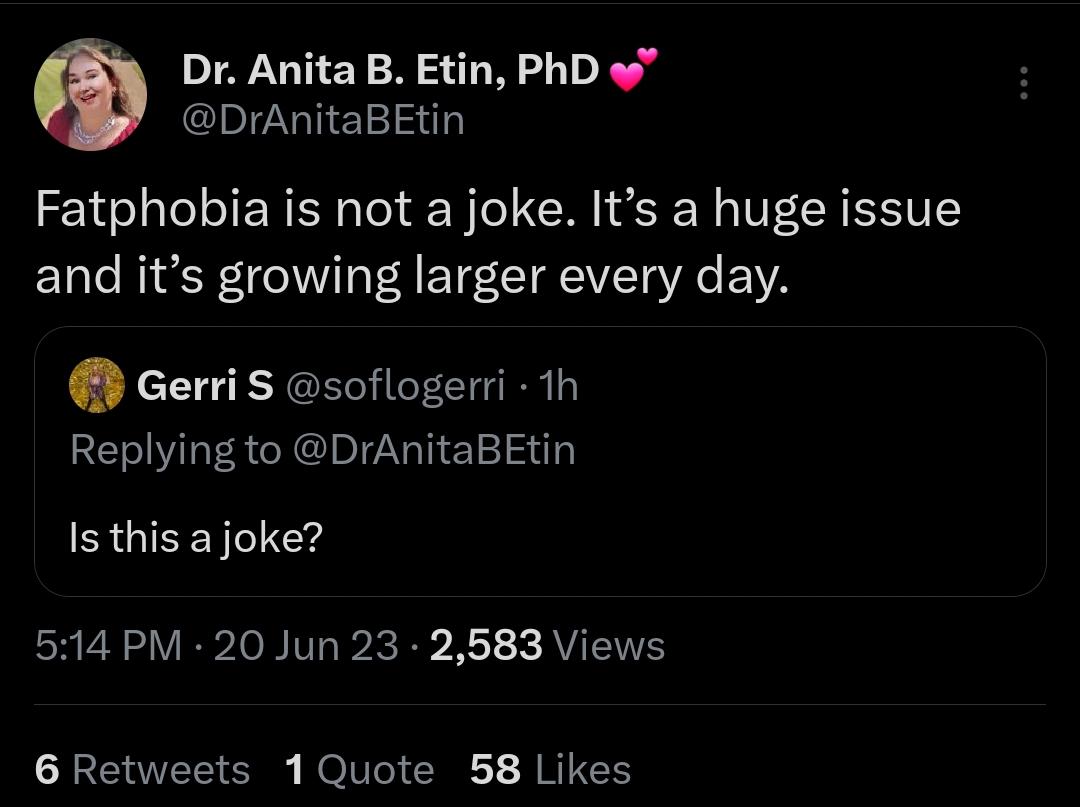This screenshot has height=807, width=1080.
Task: View the 2,583 Views analytics
Action: pyautogui.click(x=547, y=645)
